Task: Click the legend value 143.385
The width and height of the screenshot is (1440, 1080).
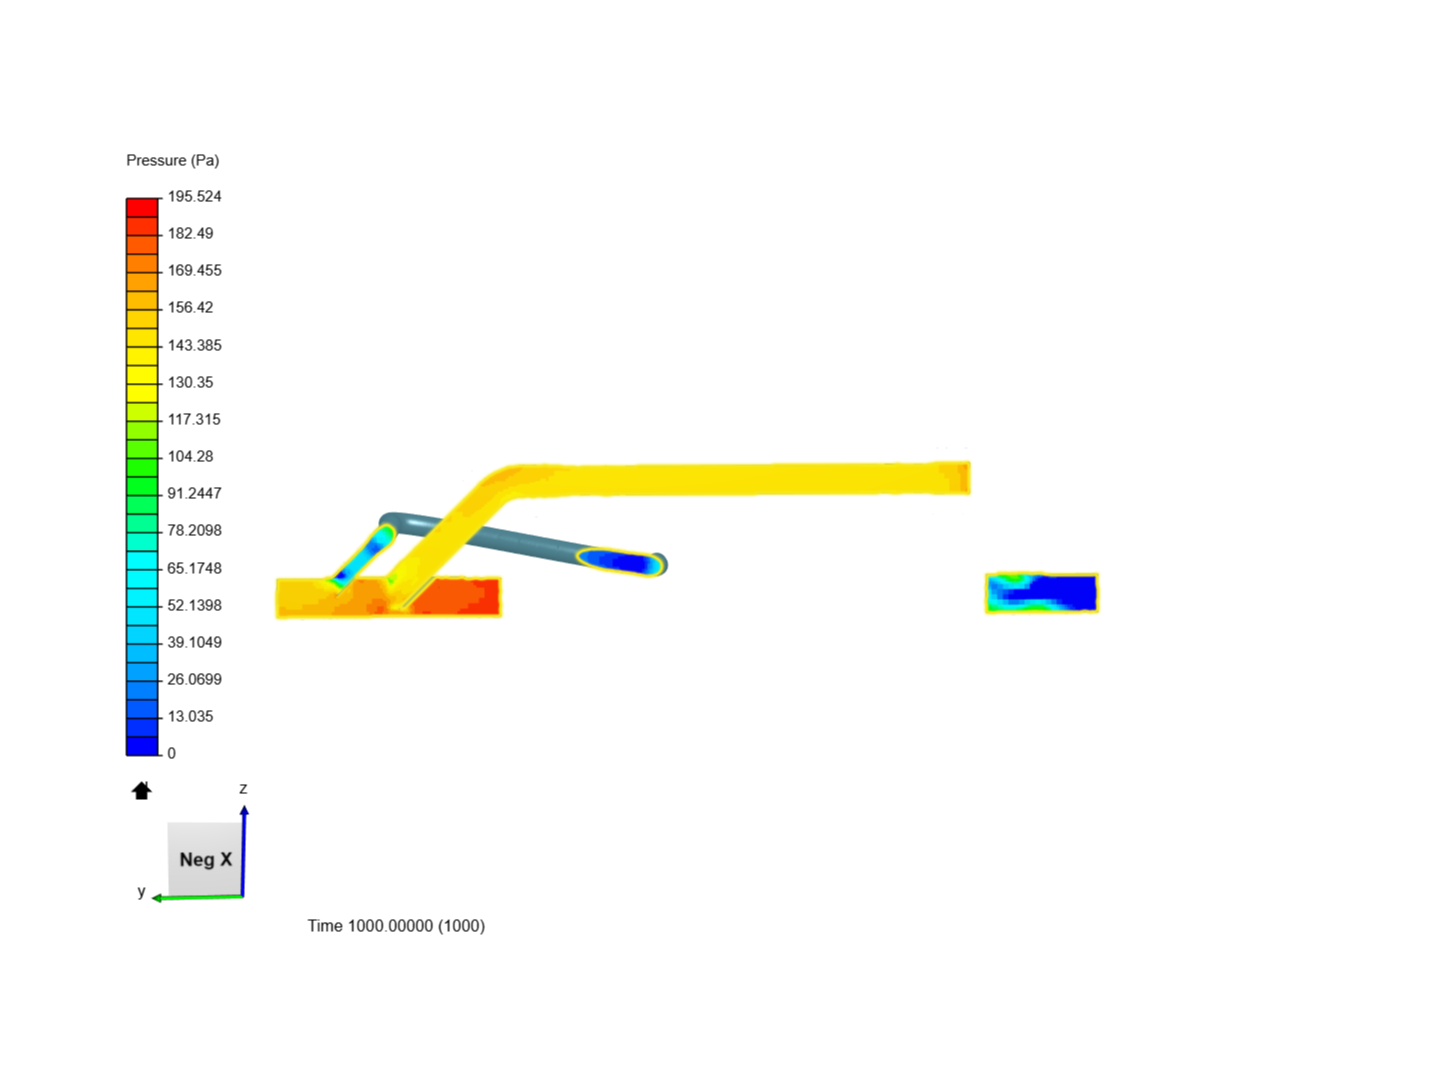Action: (x=194, y=345)
